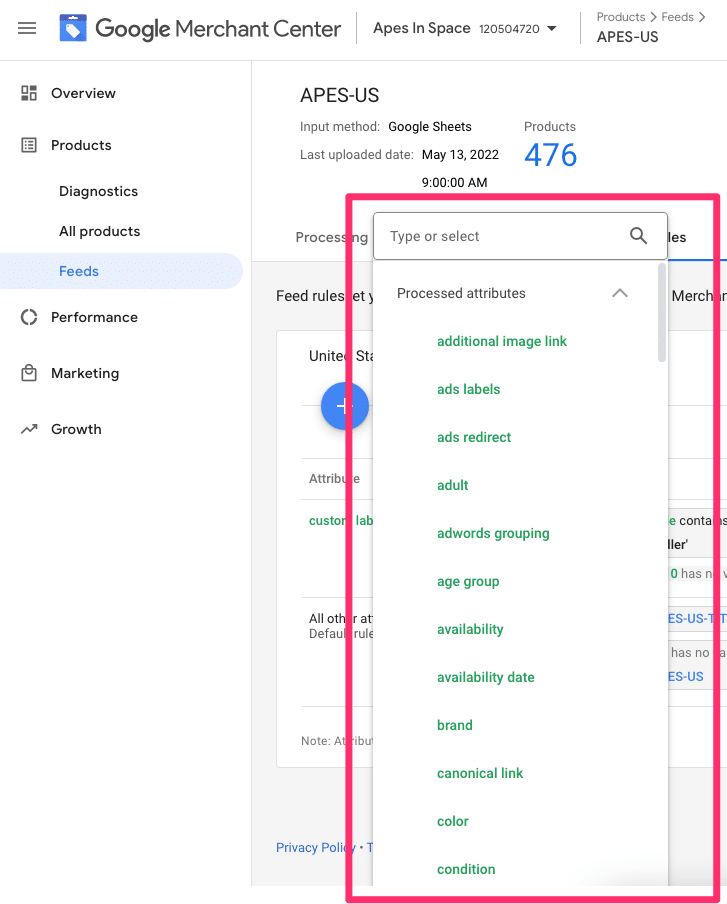The width and height of the screenshot is (727, 904).
Task: Click the search magnifier icon
Action: 638,236
